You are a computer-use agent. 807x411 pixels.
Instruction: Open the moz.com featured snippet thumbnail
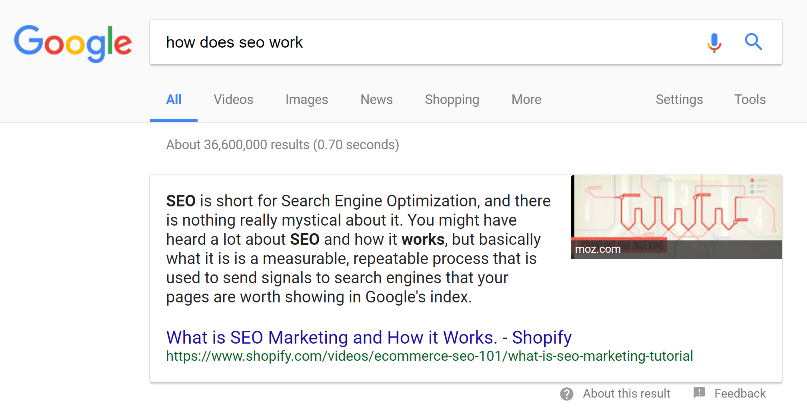[x=676, y=217]
